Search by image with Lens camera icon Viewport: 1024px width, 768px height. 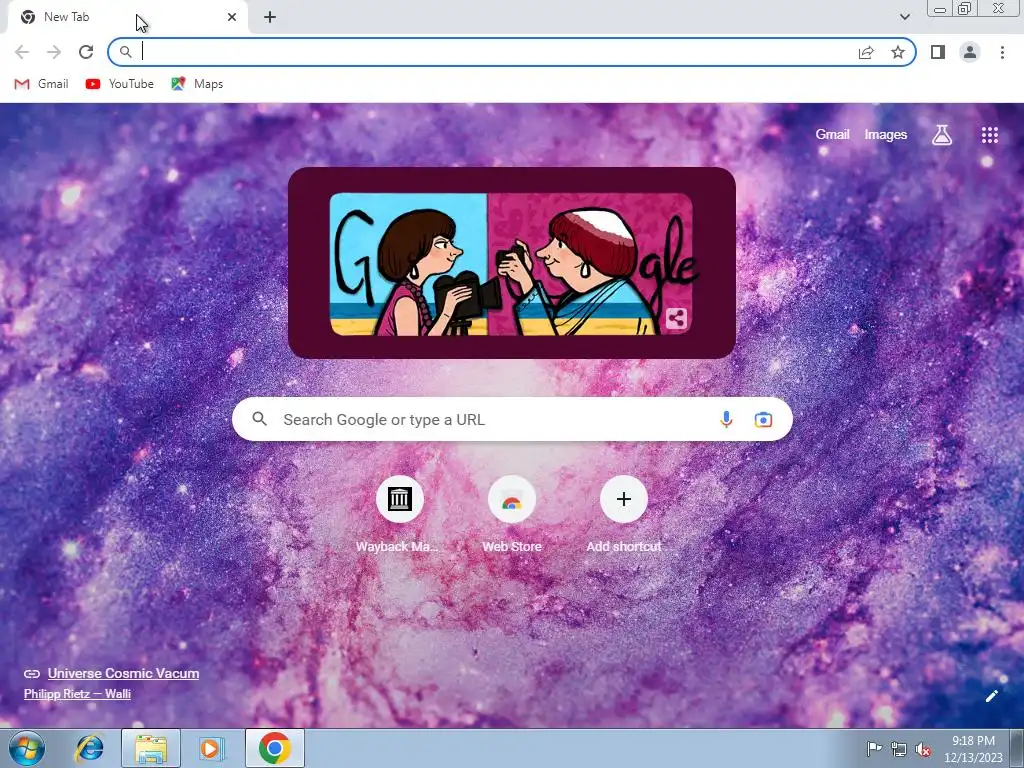pos(763,419)
